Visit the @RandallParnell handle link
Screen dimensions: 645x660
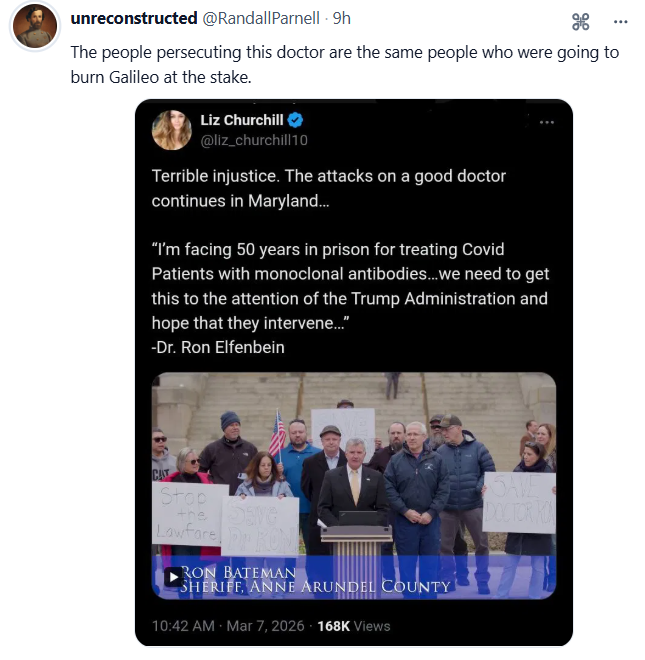[x=264, y=18]
